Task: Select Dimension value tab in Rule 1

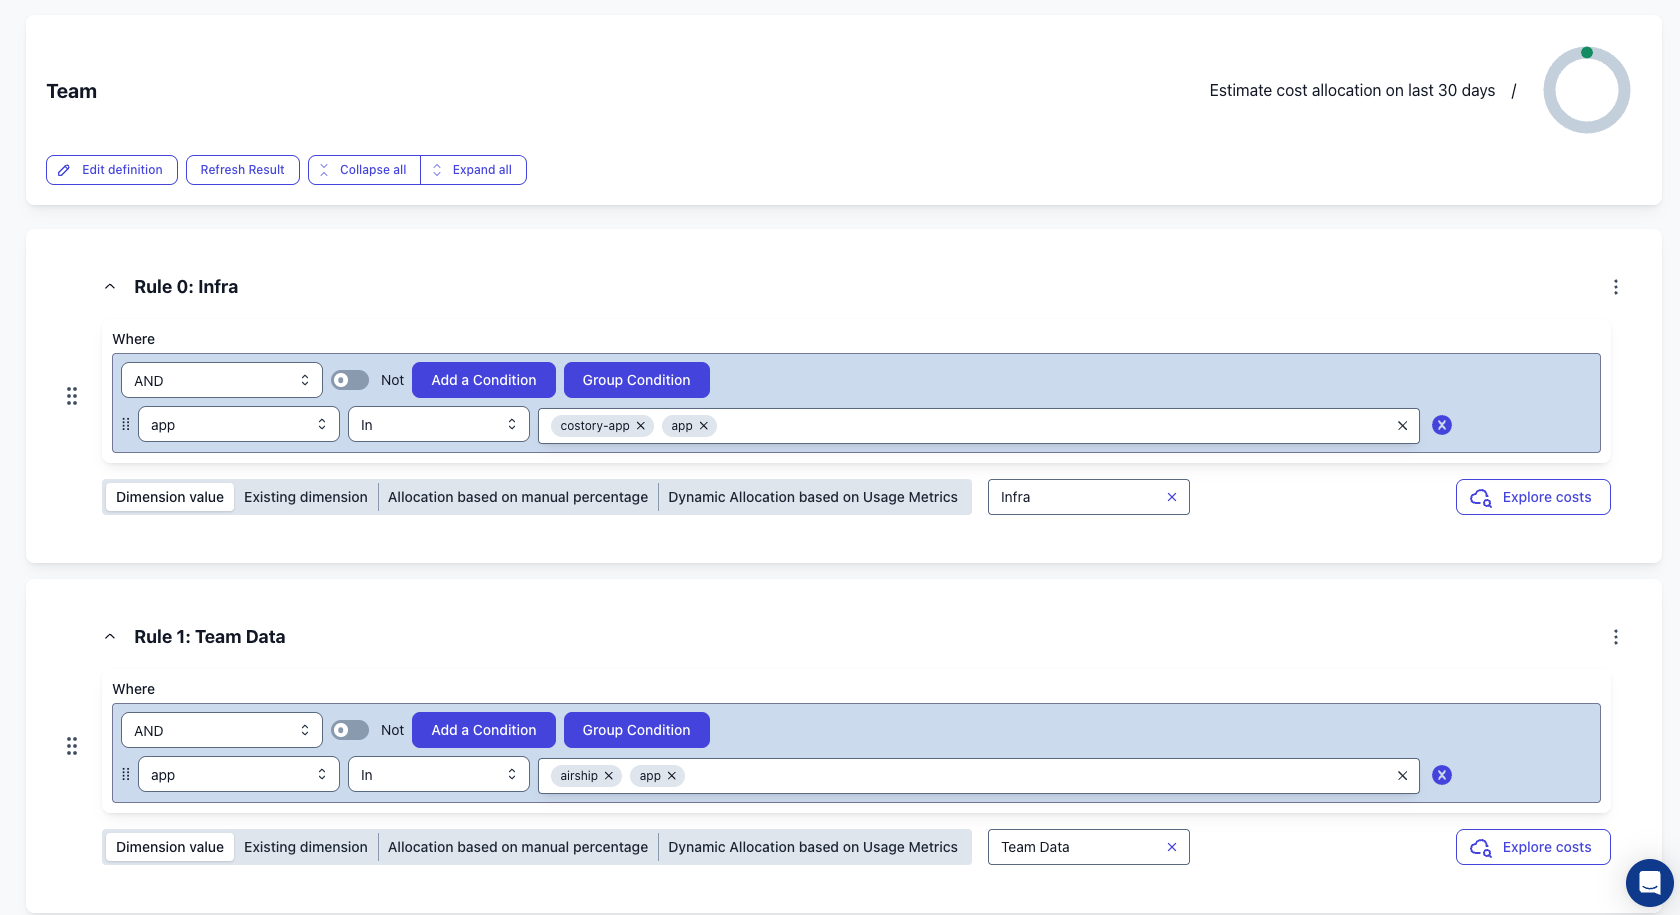Action: pyautogui.click(x=170, y=847)
